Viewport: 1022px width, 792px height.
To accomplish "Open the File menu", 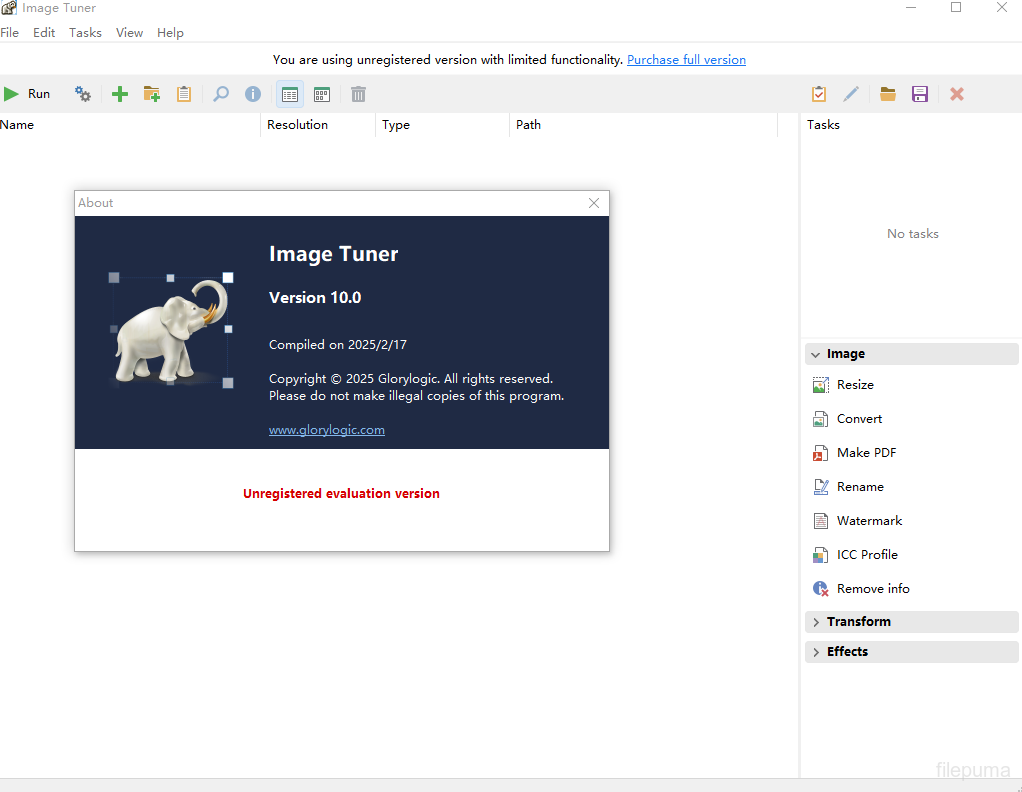I will click(10, 33).
